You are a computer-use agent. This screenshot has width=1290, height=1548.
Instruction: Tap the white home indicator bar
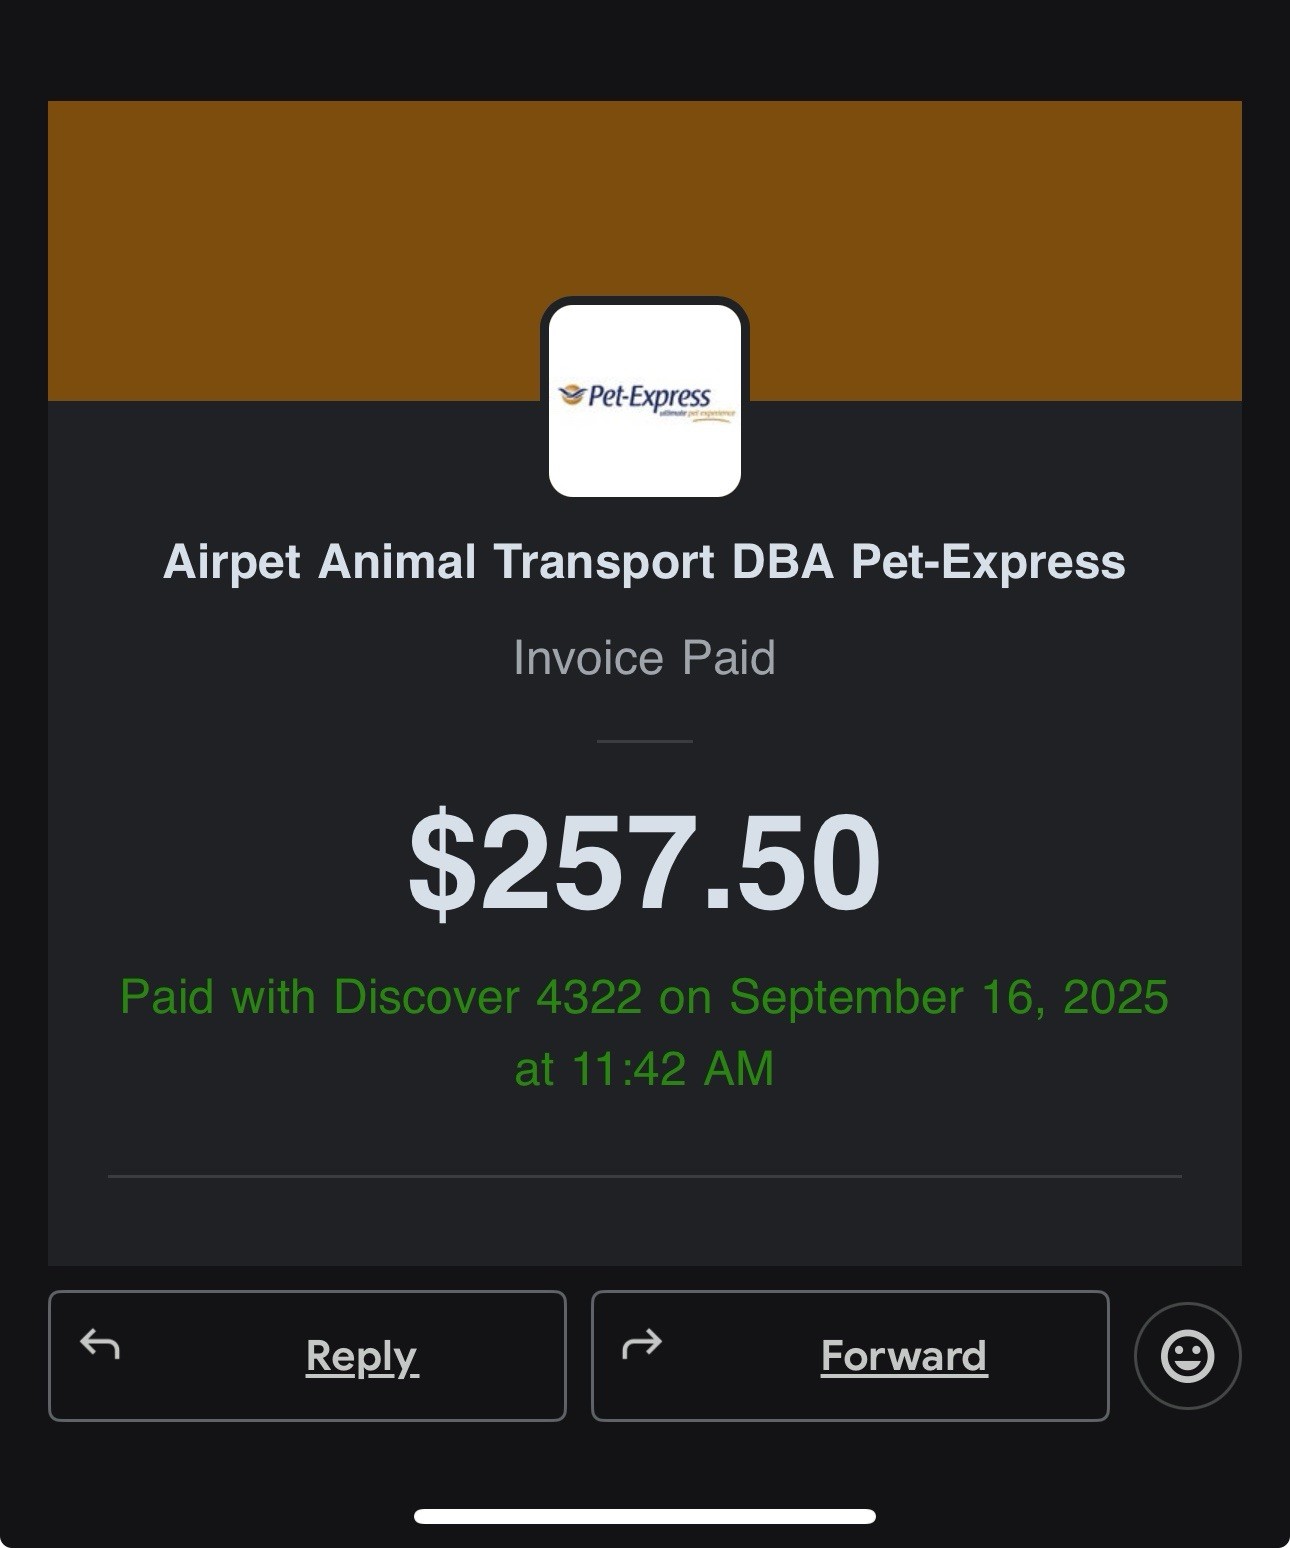645,1516
